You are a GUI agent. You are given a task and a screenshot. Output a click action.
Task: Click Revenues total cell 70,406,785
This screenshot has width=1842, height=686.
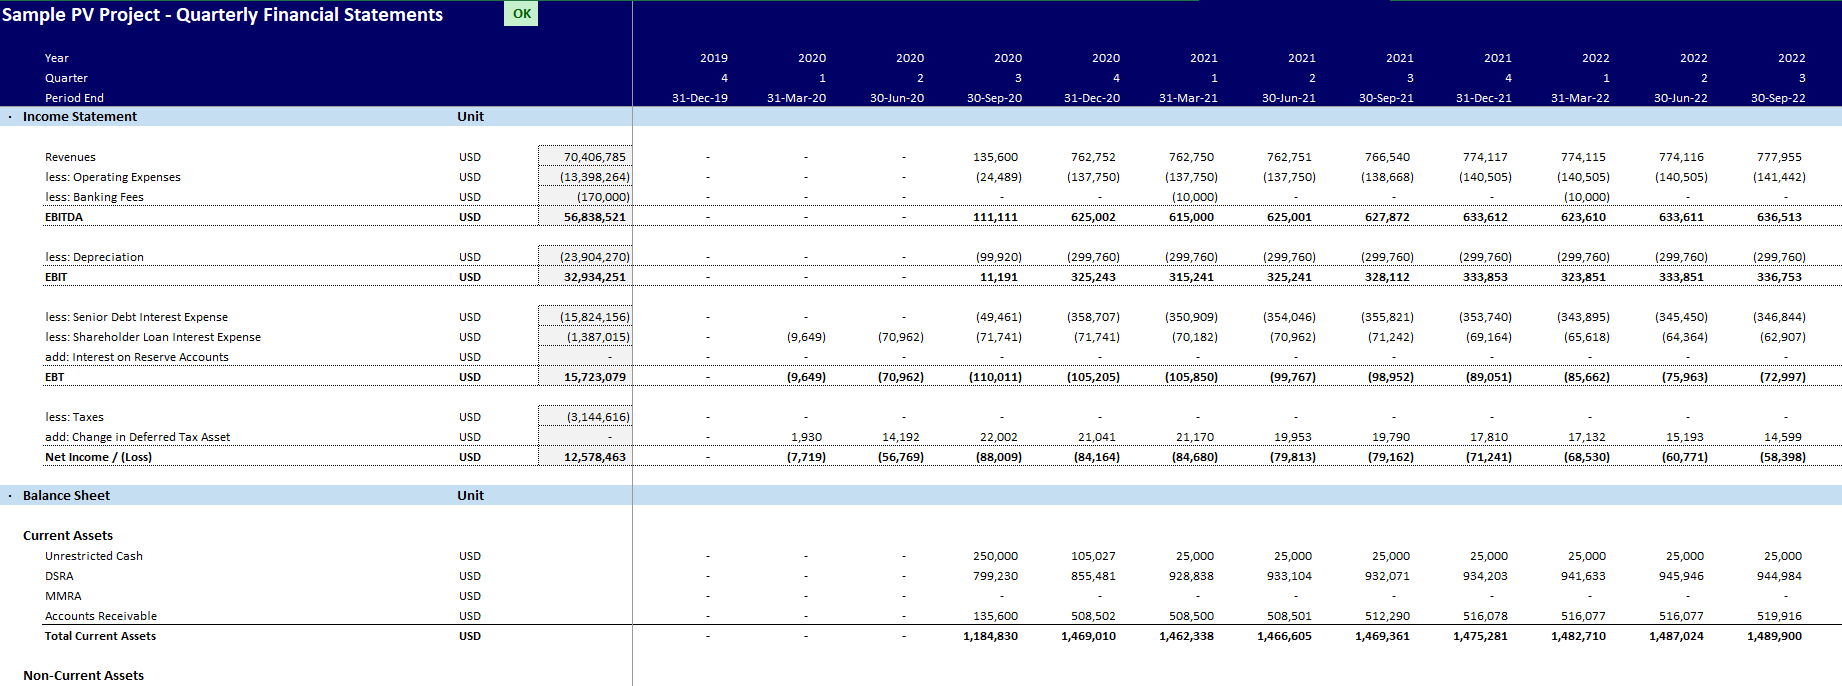(x=585, y=157)
